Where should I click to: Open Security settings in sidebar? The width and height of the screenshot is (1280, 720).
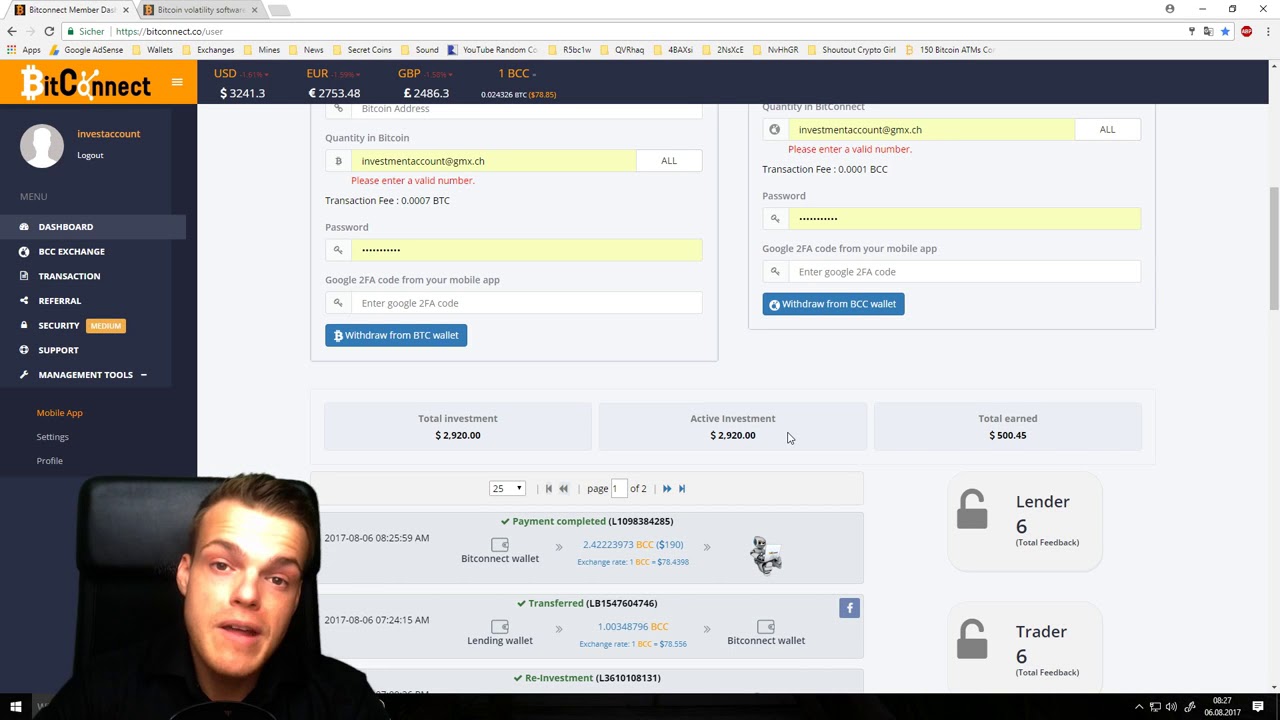(x=58, y=325)
